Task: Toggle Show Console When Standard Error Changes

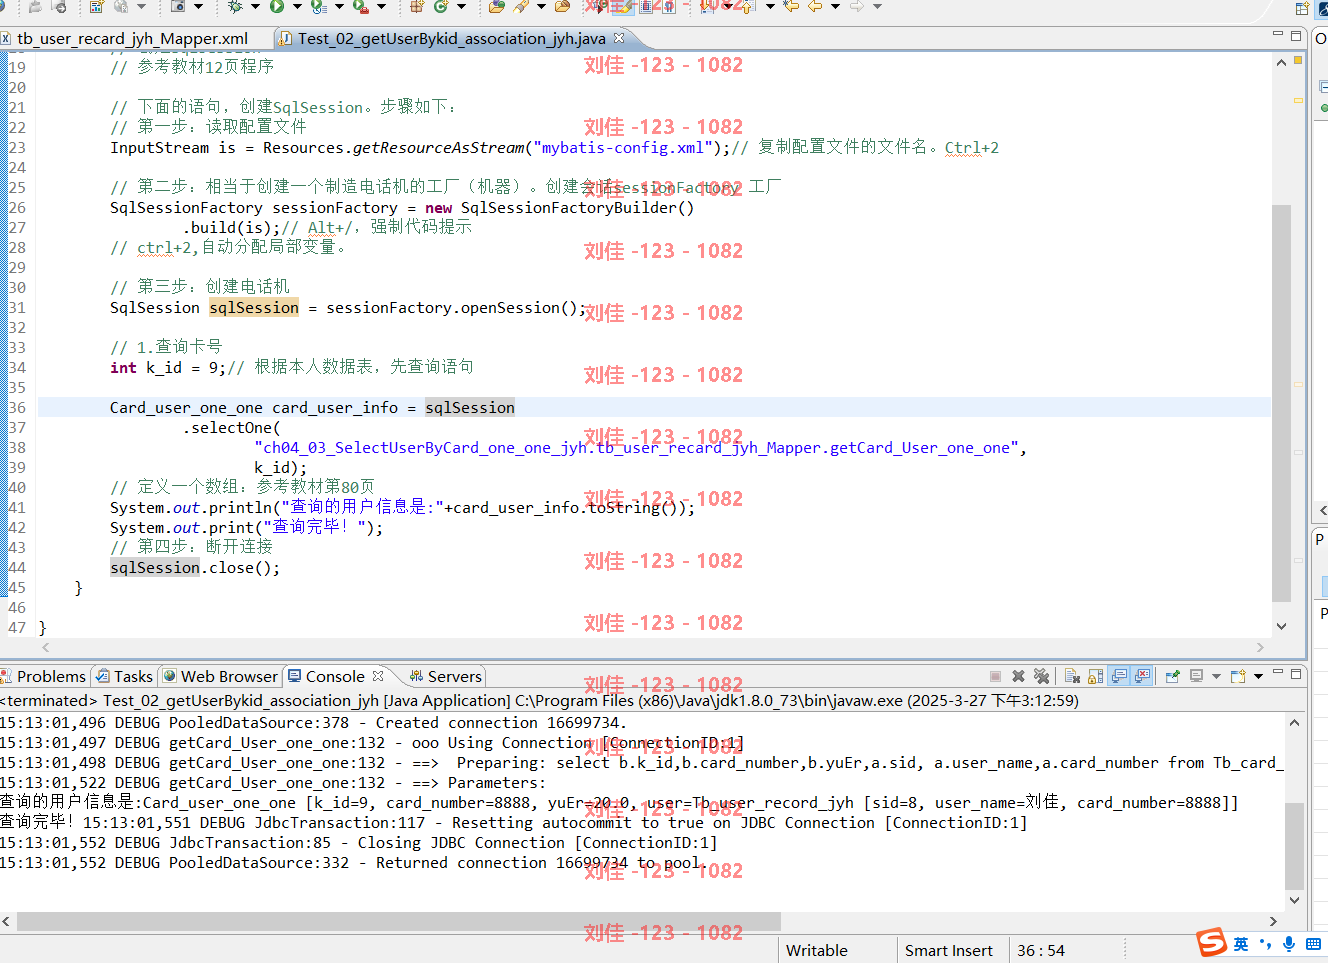Action: point(1142,676)
